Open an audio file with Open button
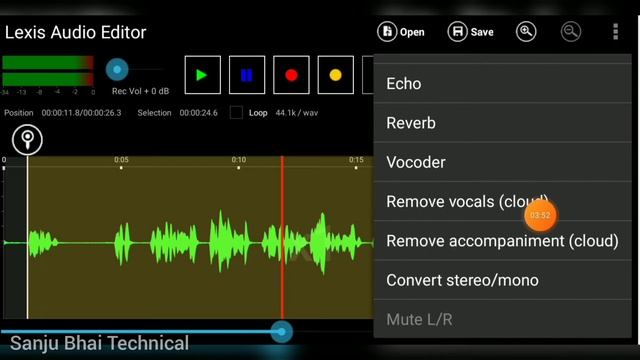The width and height of the screenshot is (640, 360). click(x=401, y=32)
